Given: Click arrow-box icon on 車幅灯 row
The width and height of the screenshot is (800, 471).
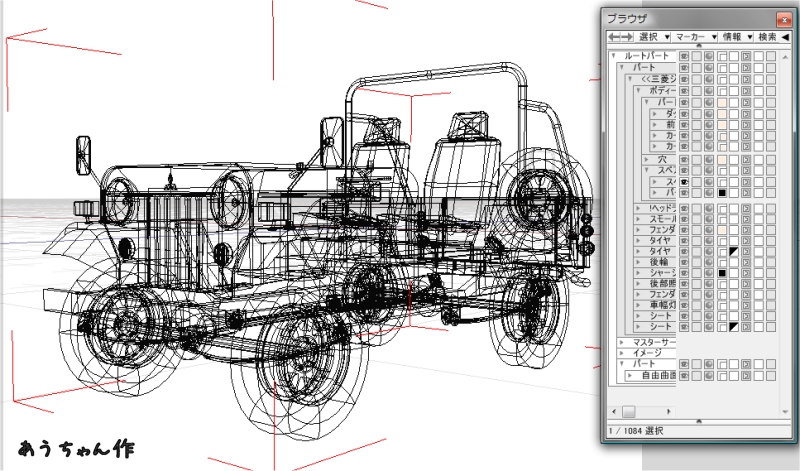Looking at the screenshot, I should click(x=746, y=305).
